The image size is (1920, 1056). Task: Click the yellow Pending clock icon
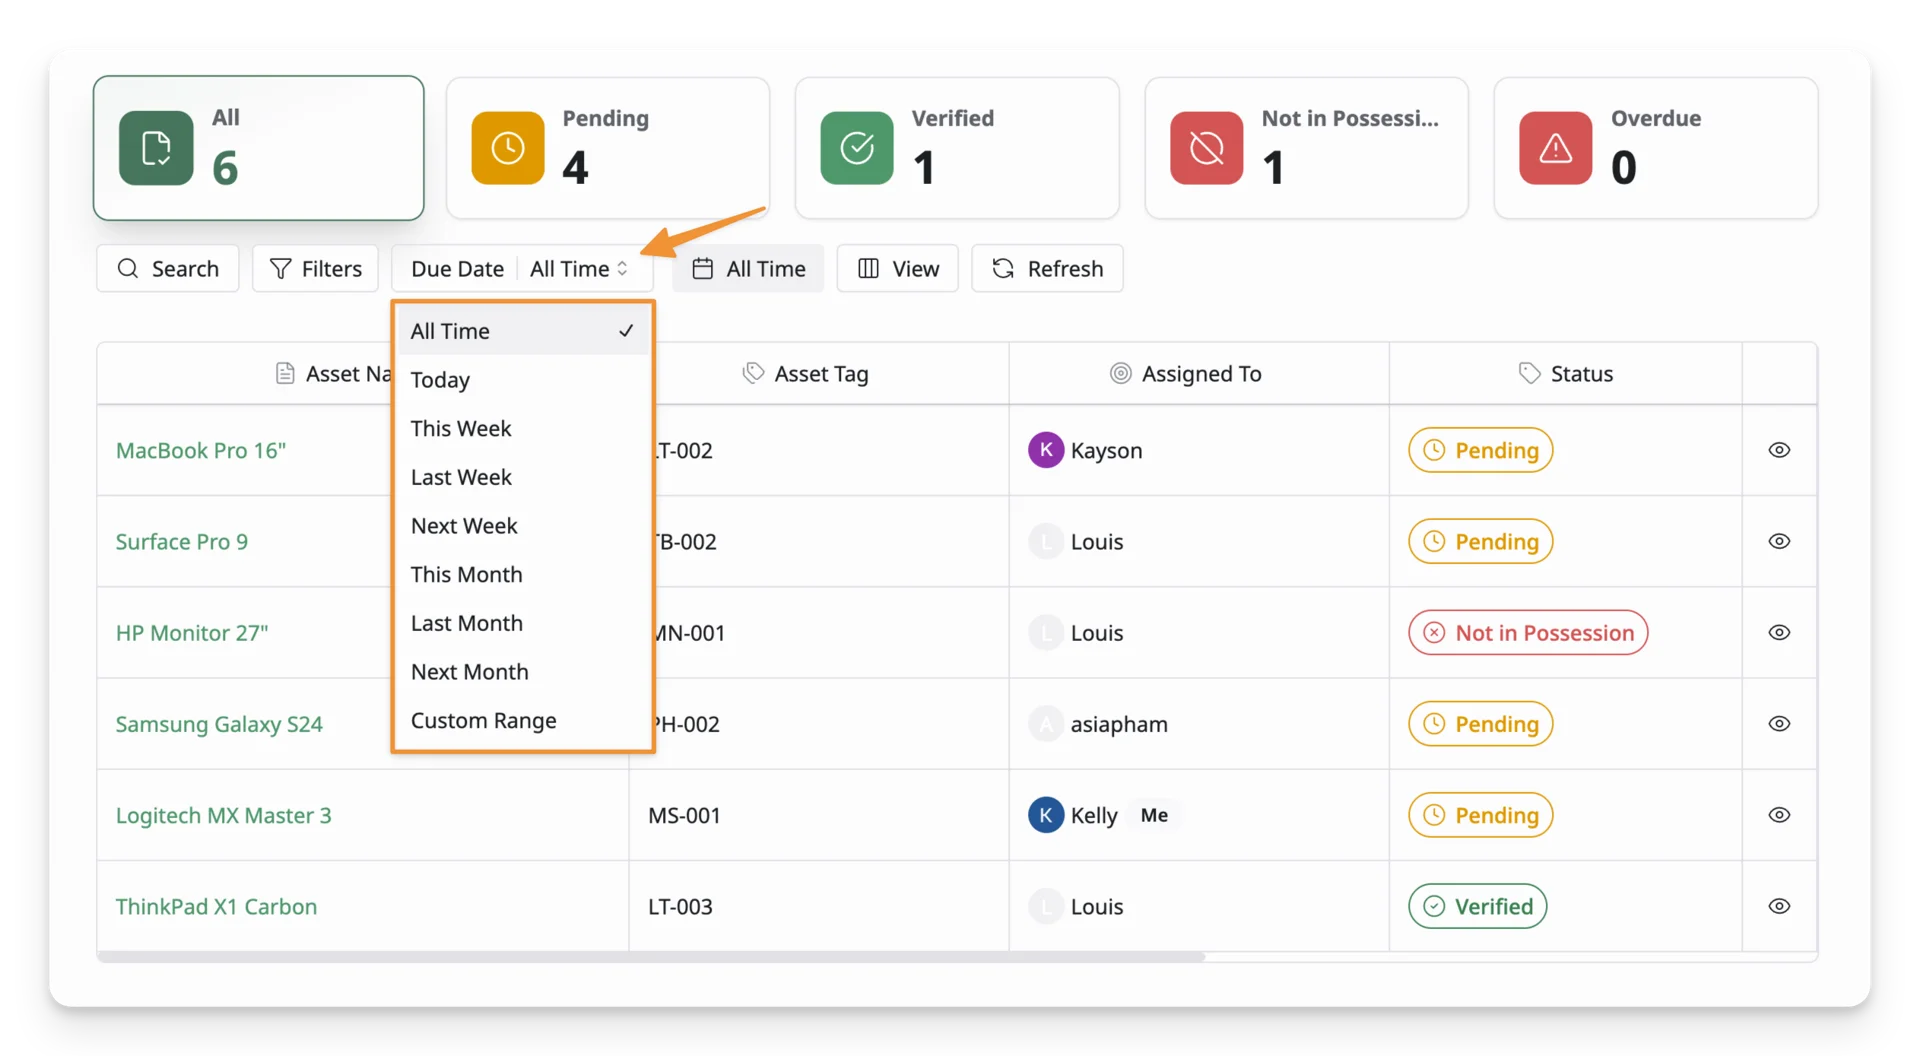[x=508, y=148]
